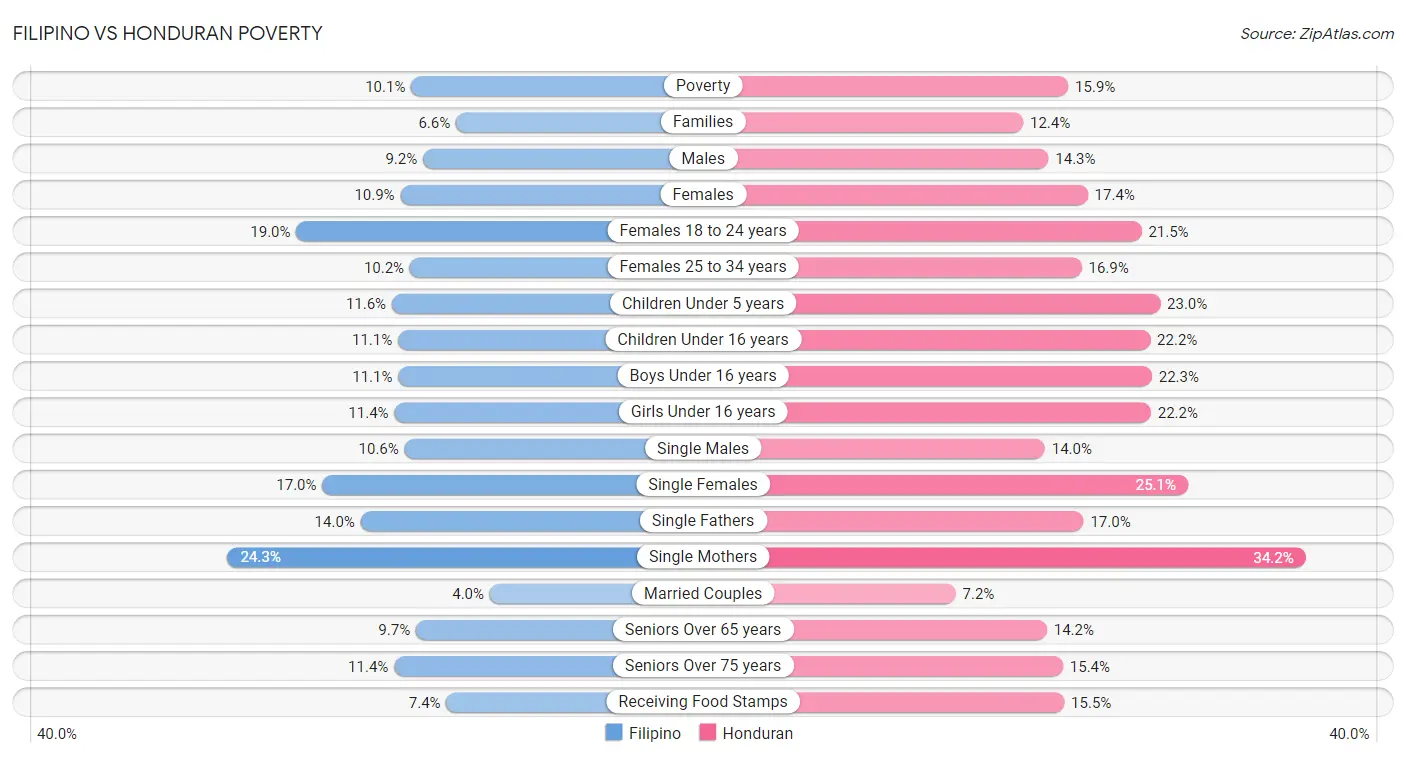The width and height of the screenshot is (1406, 758).
Task: Click the Single Mothers category label
Action: pos(703,557)
